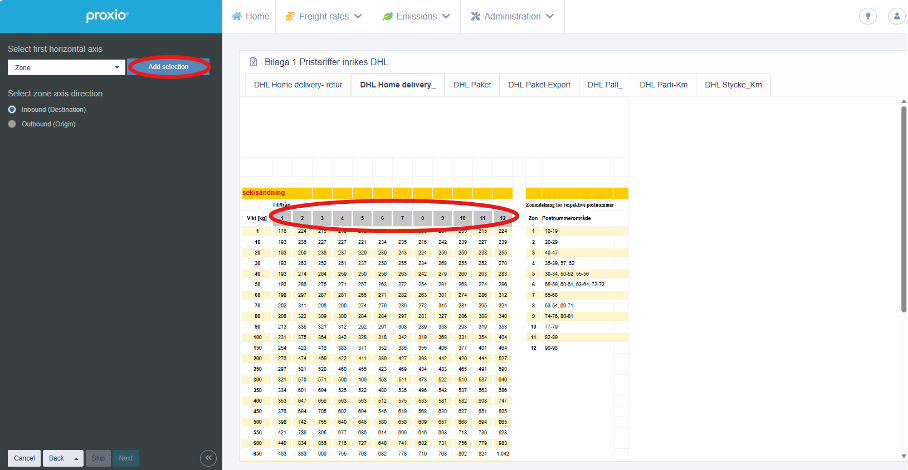The image size is (908, 470).
Task: Open the user profile icon
Action: (x=896, y=16)
